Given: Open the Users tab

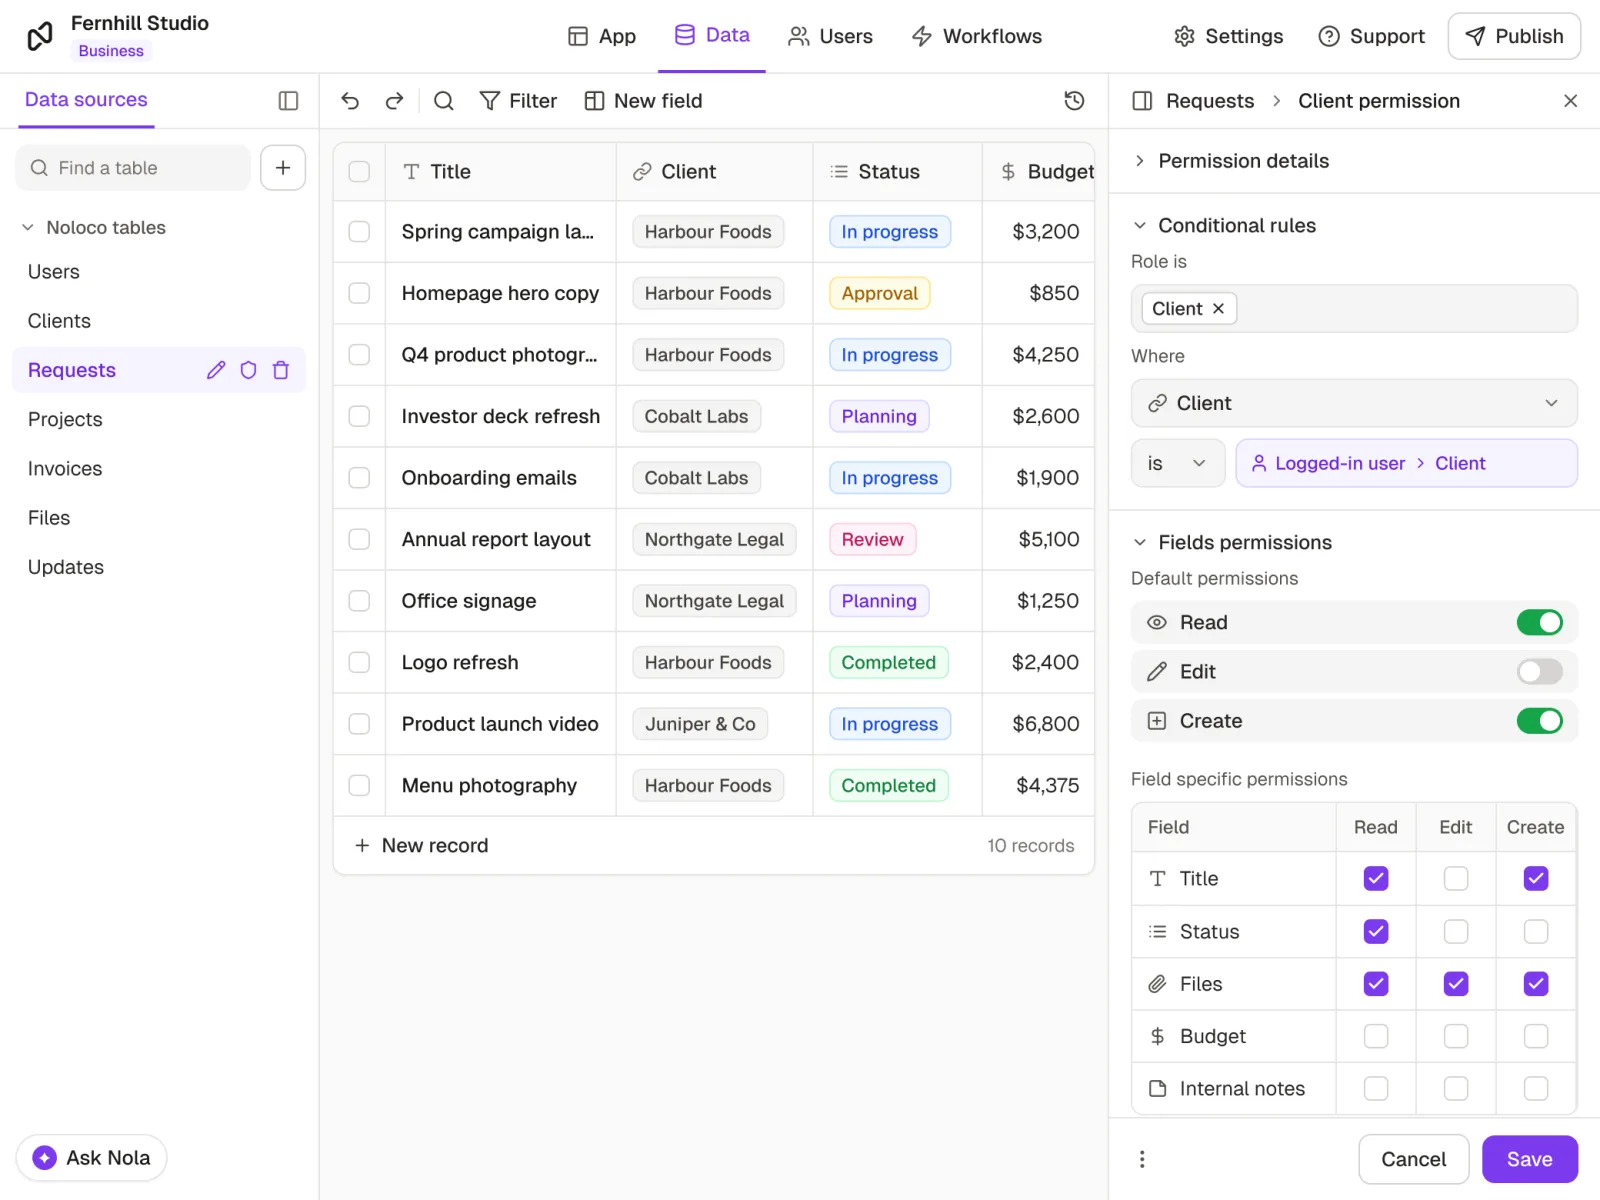Looking at the screenshot, I should (830, 36).
